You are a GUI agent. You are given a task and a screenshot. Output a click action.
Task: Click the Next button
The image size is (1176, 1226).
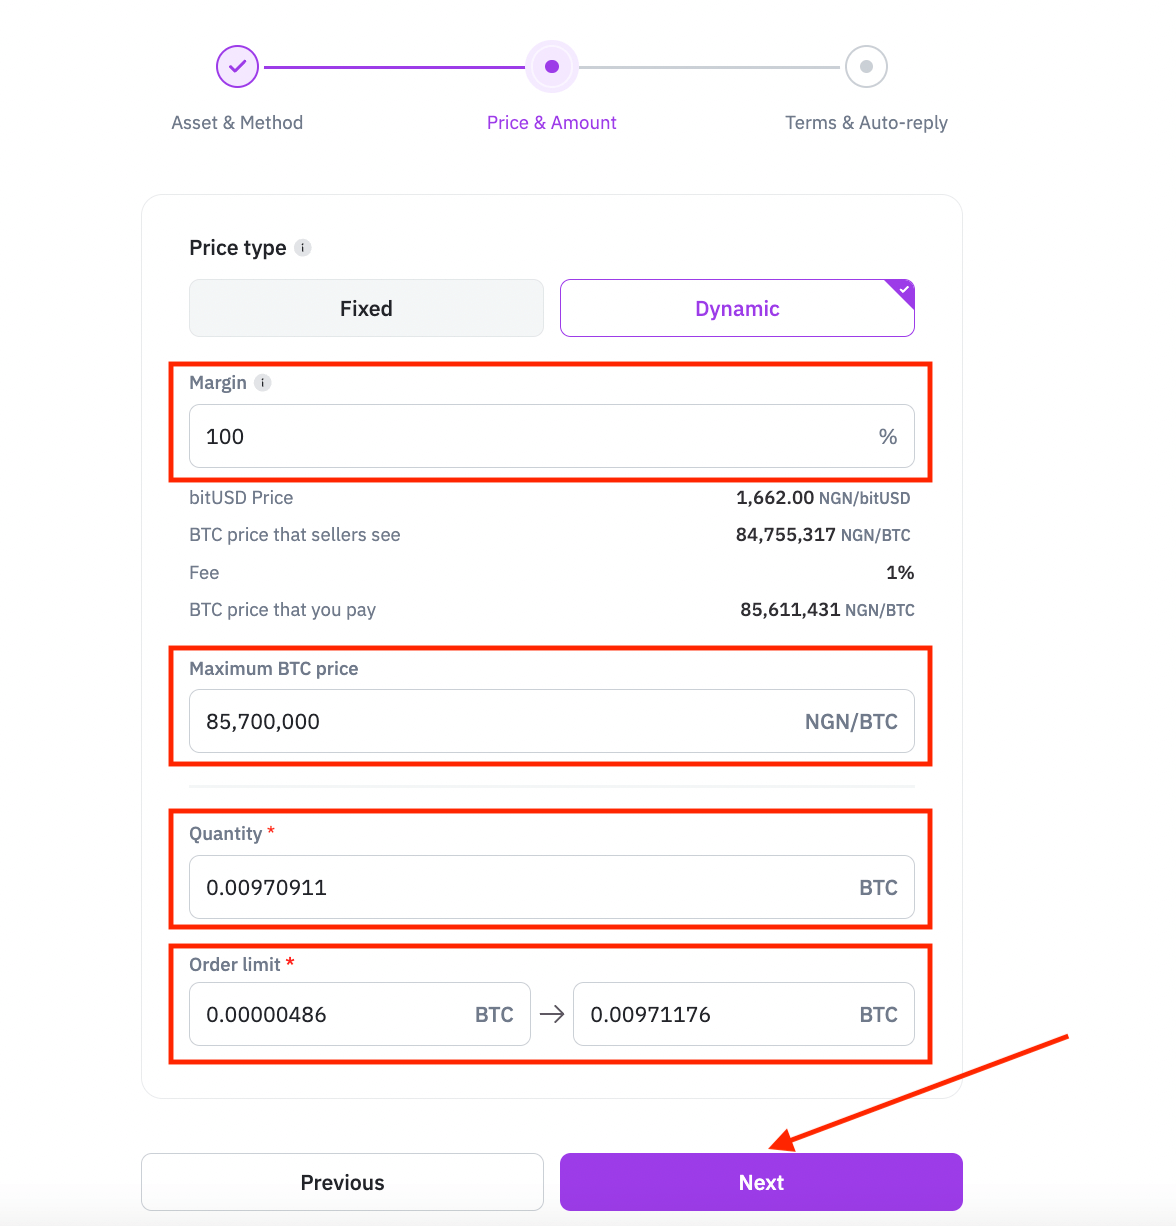click(x=761, y=1182)
